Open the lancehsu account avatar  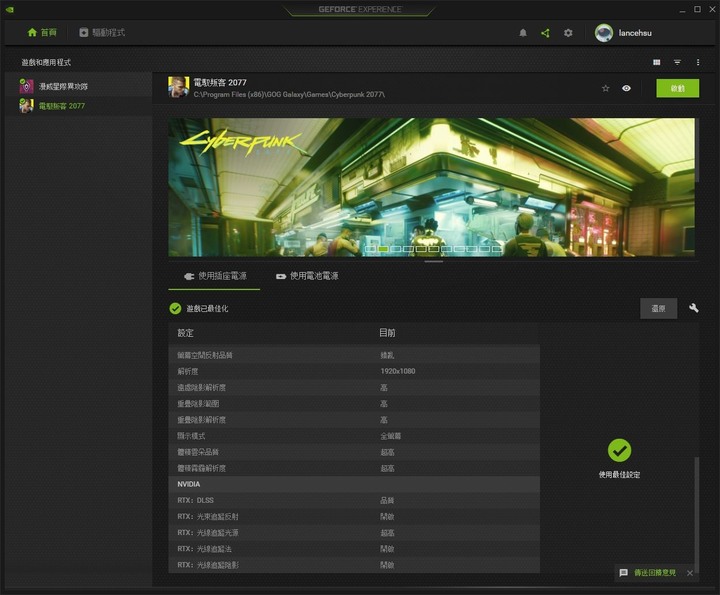coord(604,33)
